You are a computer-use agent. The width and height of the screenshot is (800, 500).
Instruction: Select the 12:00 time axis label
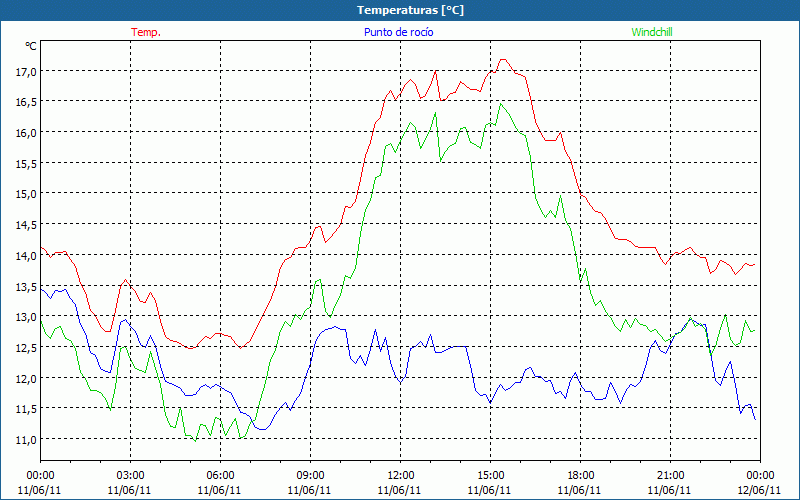[x=400, y=475]
